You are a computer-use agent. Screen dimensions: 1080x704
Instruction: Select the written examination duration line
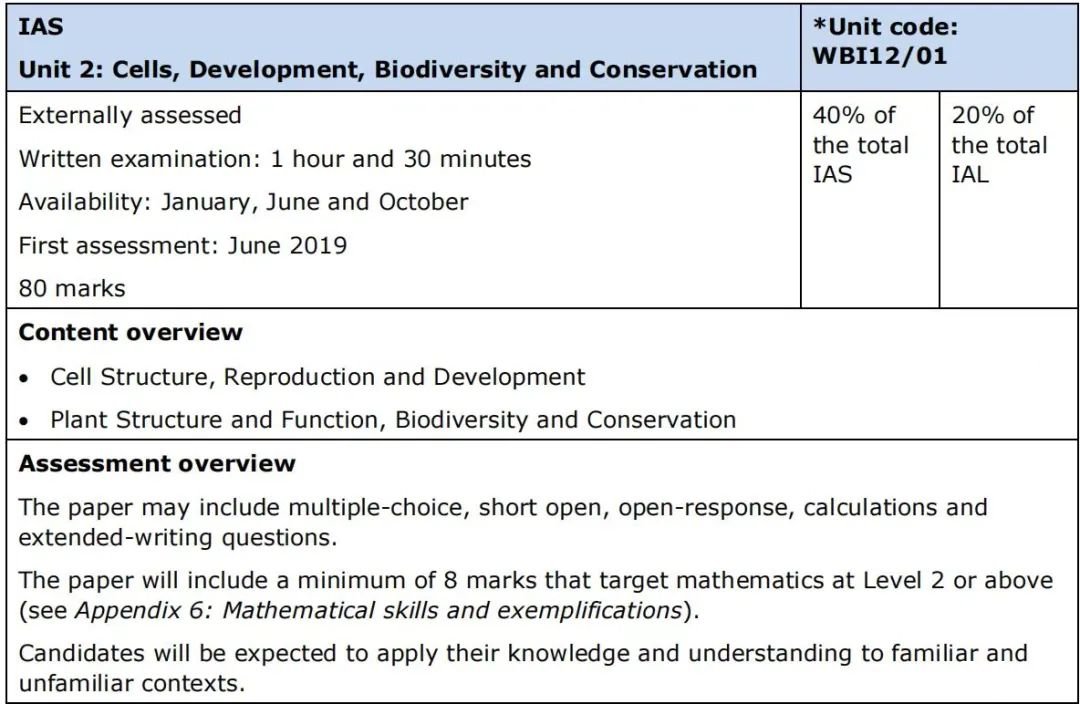(x=275, y=159)
